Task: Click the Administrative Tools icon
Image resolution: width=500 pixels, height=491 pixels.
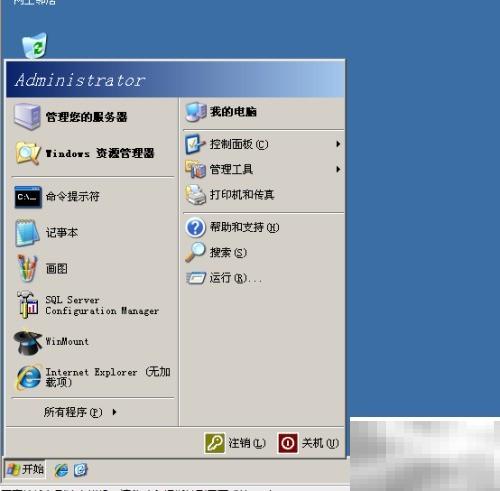Action: pos(196,169)
